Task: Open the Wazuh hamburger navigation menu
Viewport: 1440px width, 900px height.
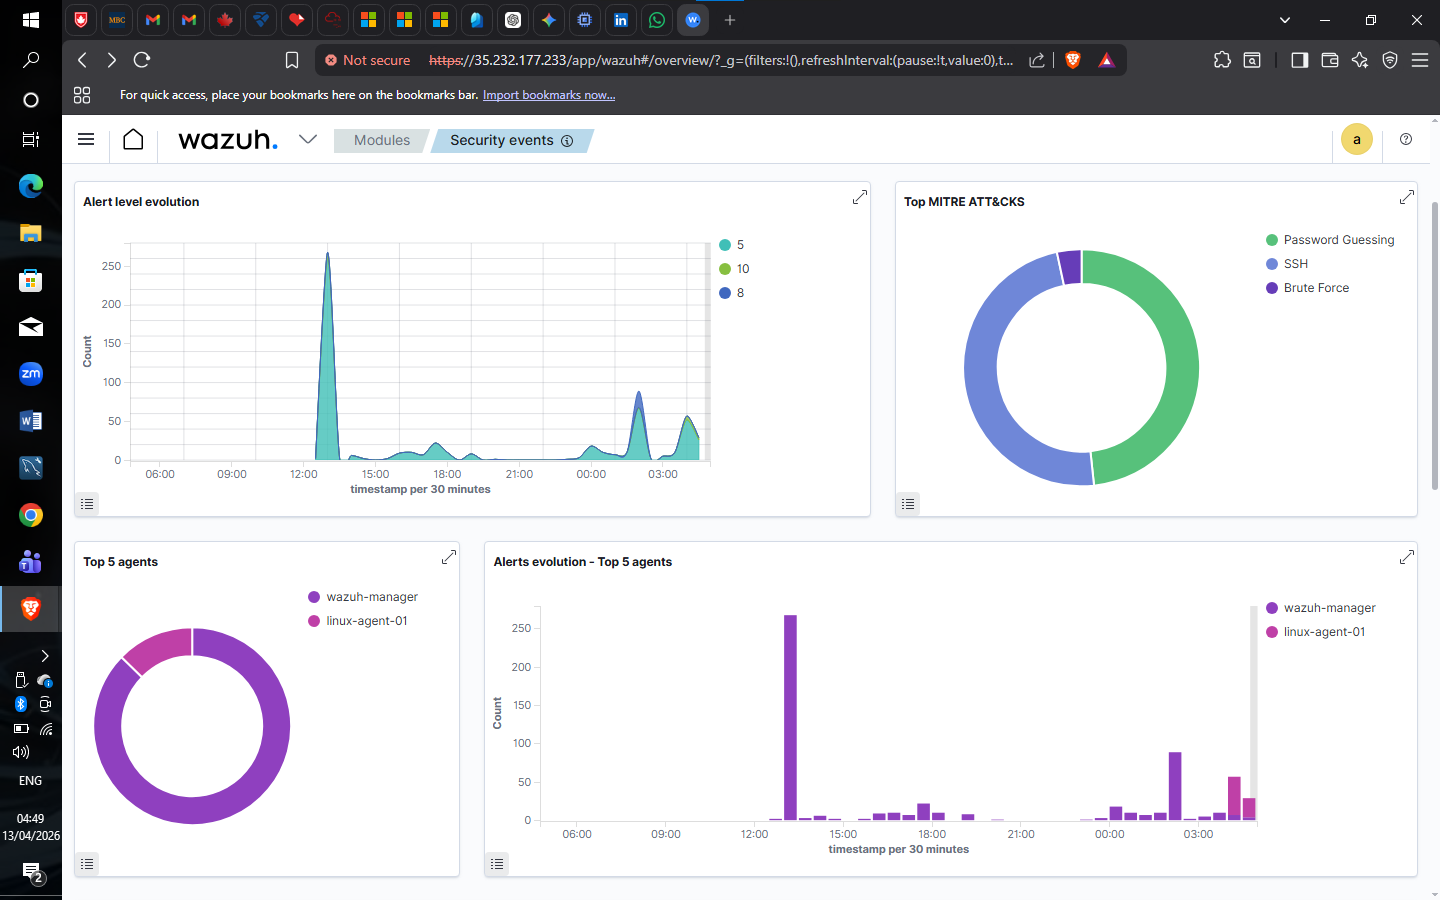Action: [x=86, y=140]
